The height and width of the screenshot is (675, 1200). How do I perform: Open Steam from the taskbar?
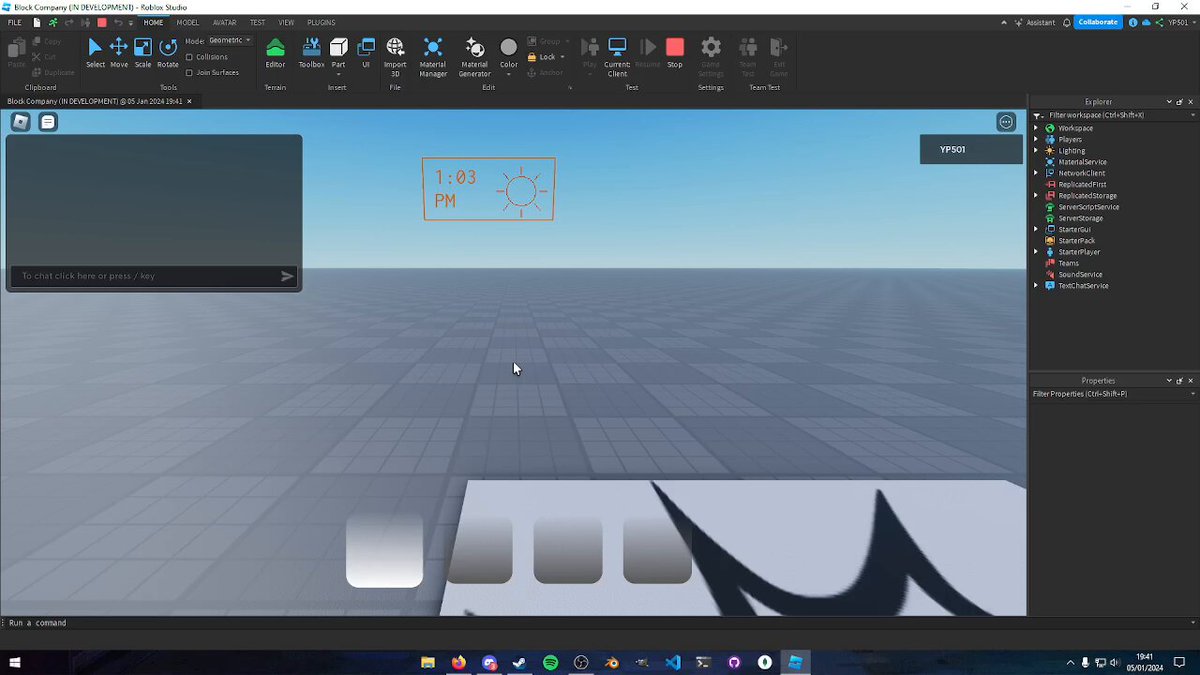click(x=519, y=662)
